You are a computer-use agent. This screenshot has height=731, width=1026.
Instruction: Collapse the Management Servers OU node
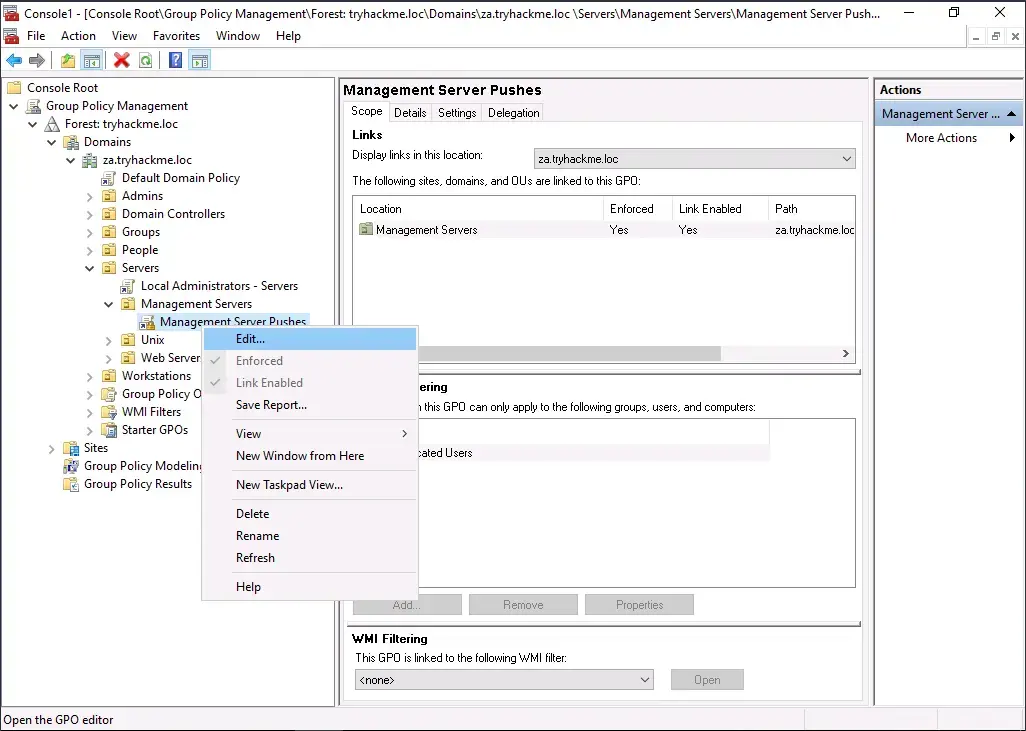[109, 304]
